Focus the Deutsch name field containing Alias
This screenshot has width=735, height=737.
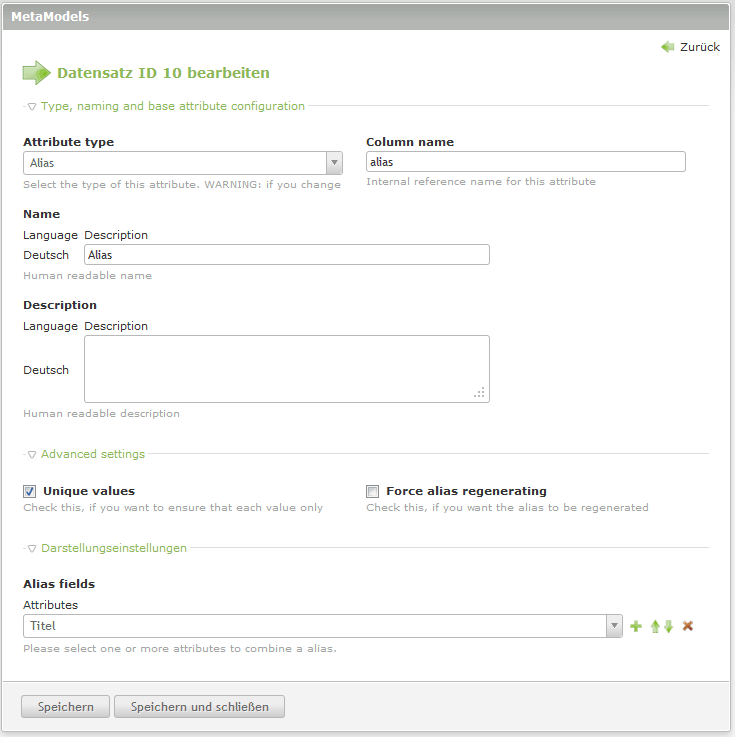tap(287, 255)
